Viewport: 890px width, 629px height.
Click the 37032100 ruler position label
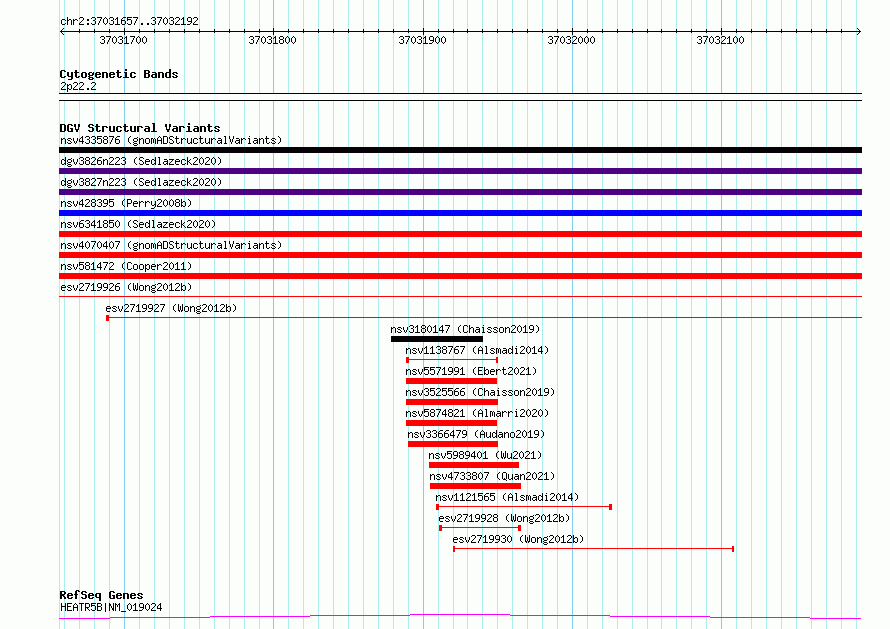(x=720, y=41)
